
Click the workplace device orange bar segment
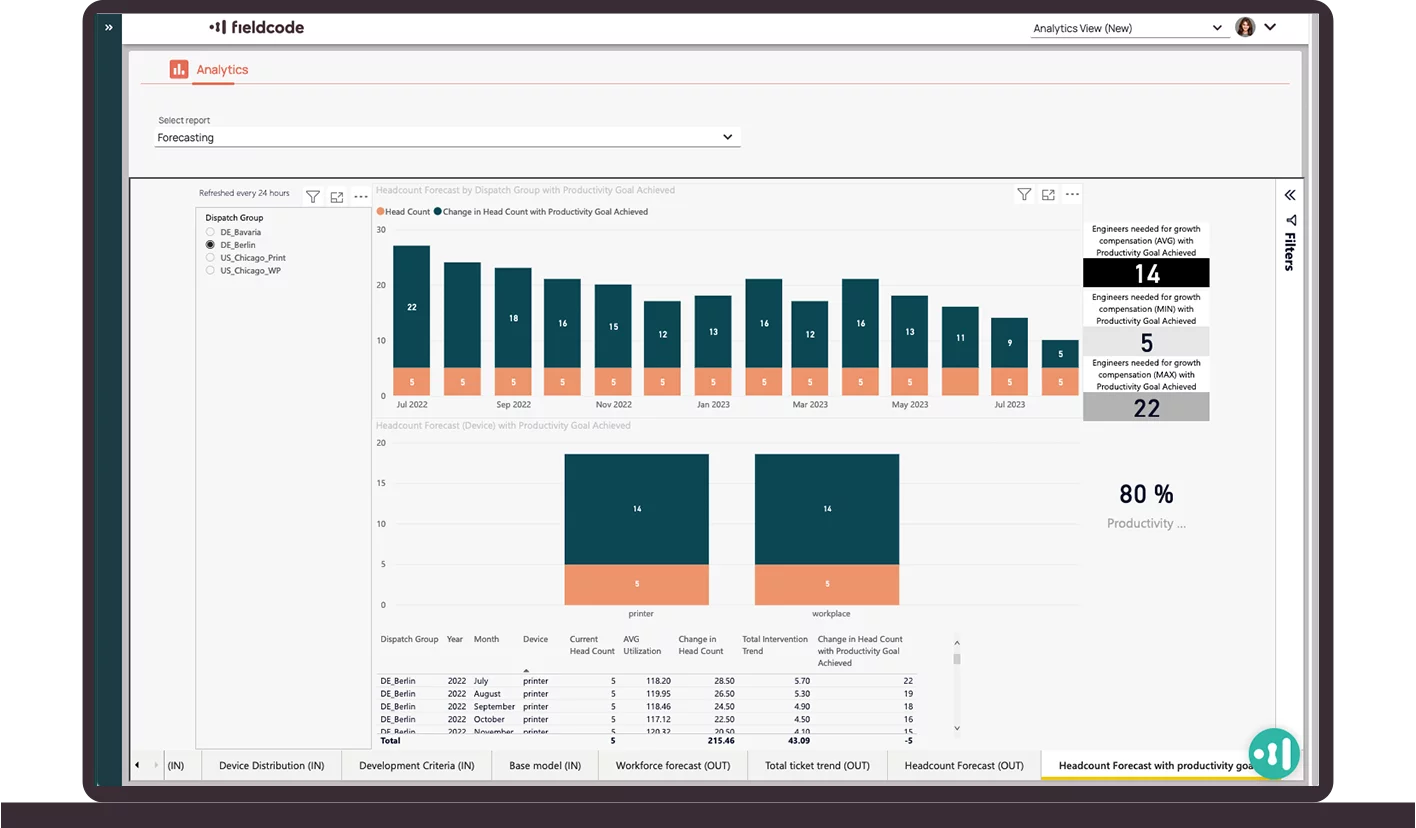pos(827,585)
